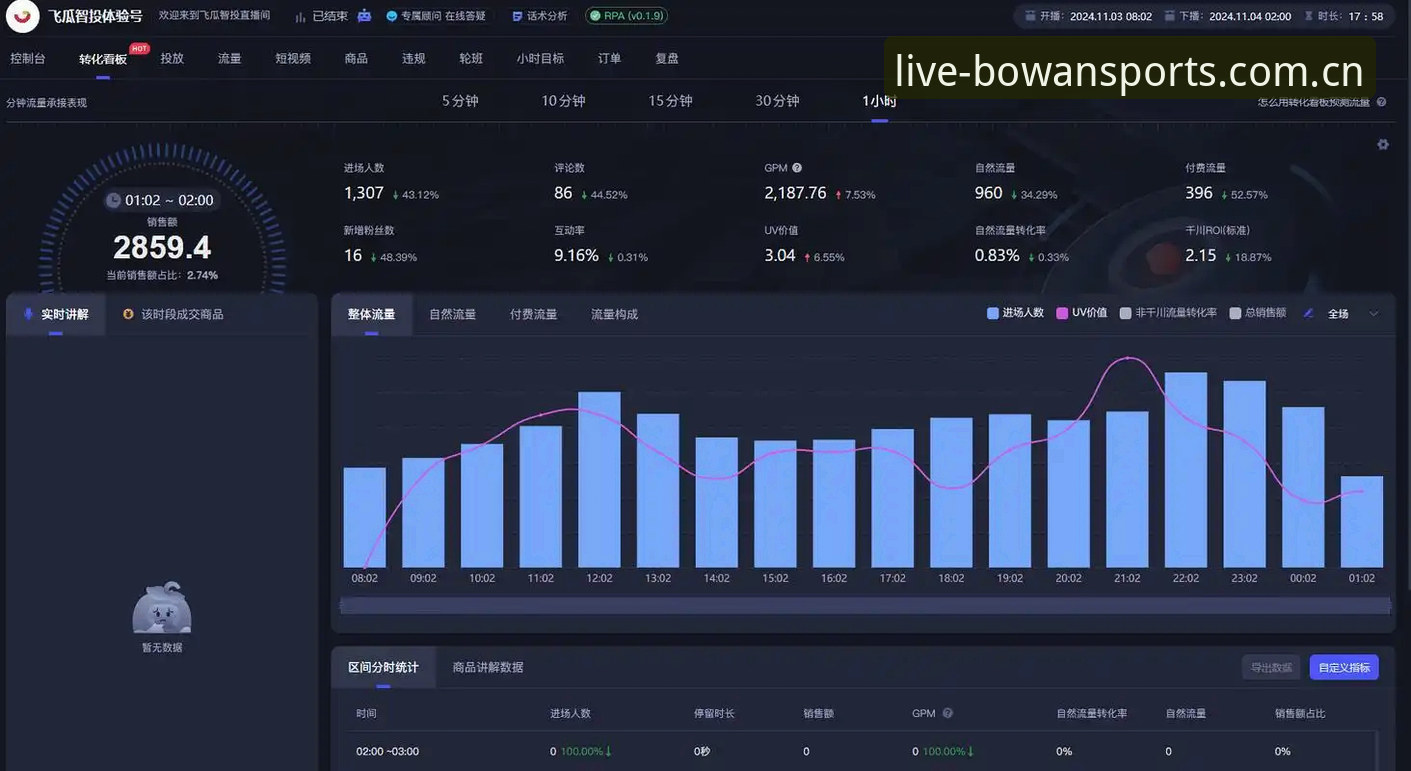Enable 非千川流量转化率 series in legend
1411x771 pixels.
click(1168, 313)
